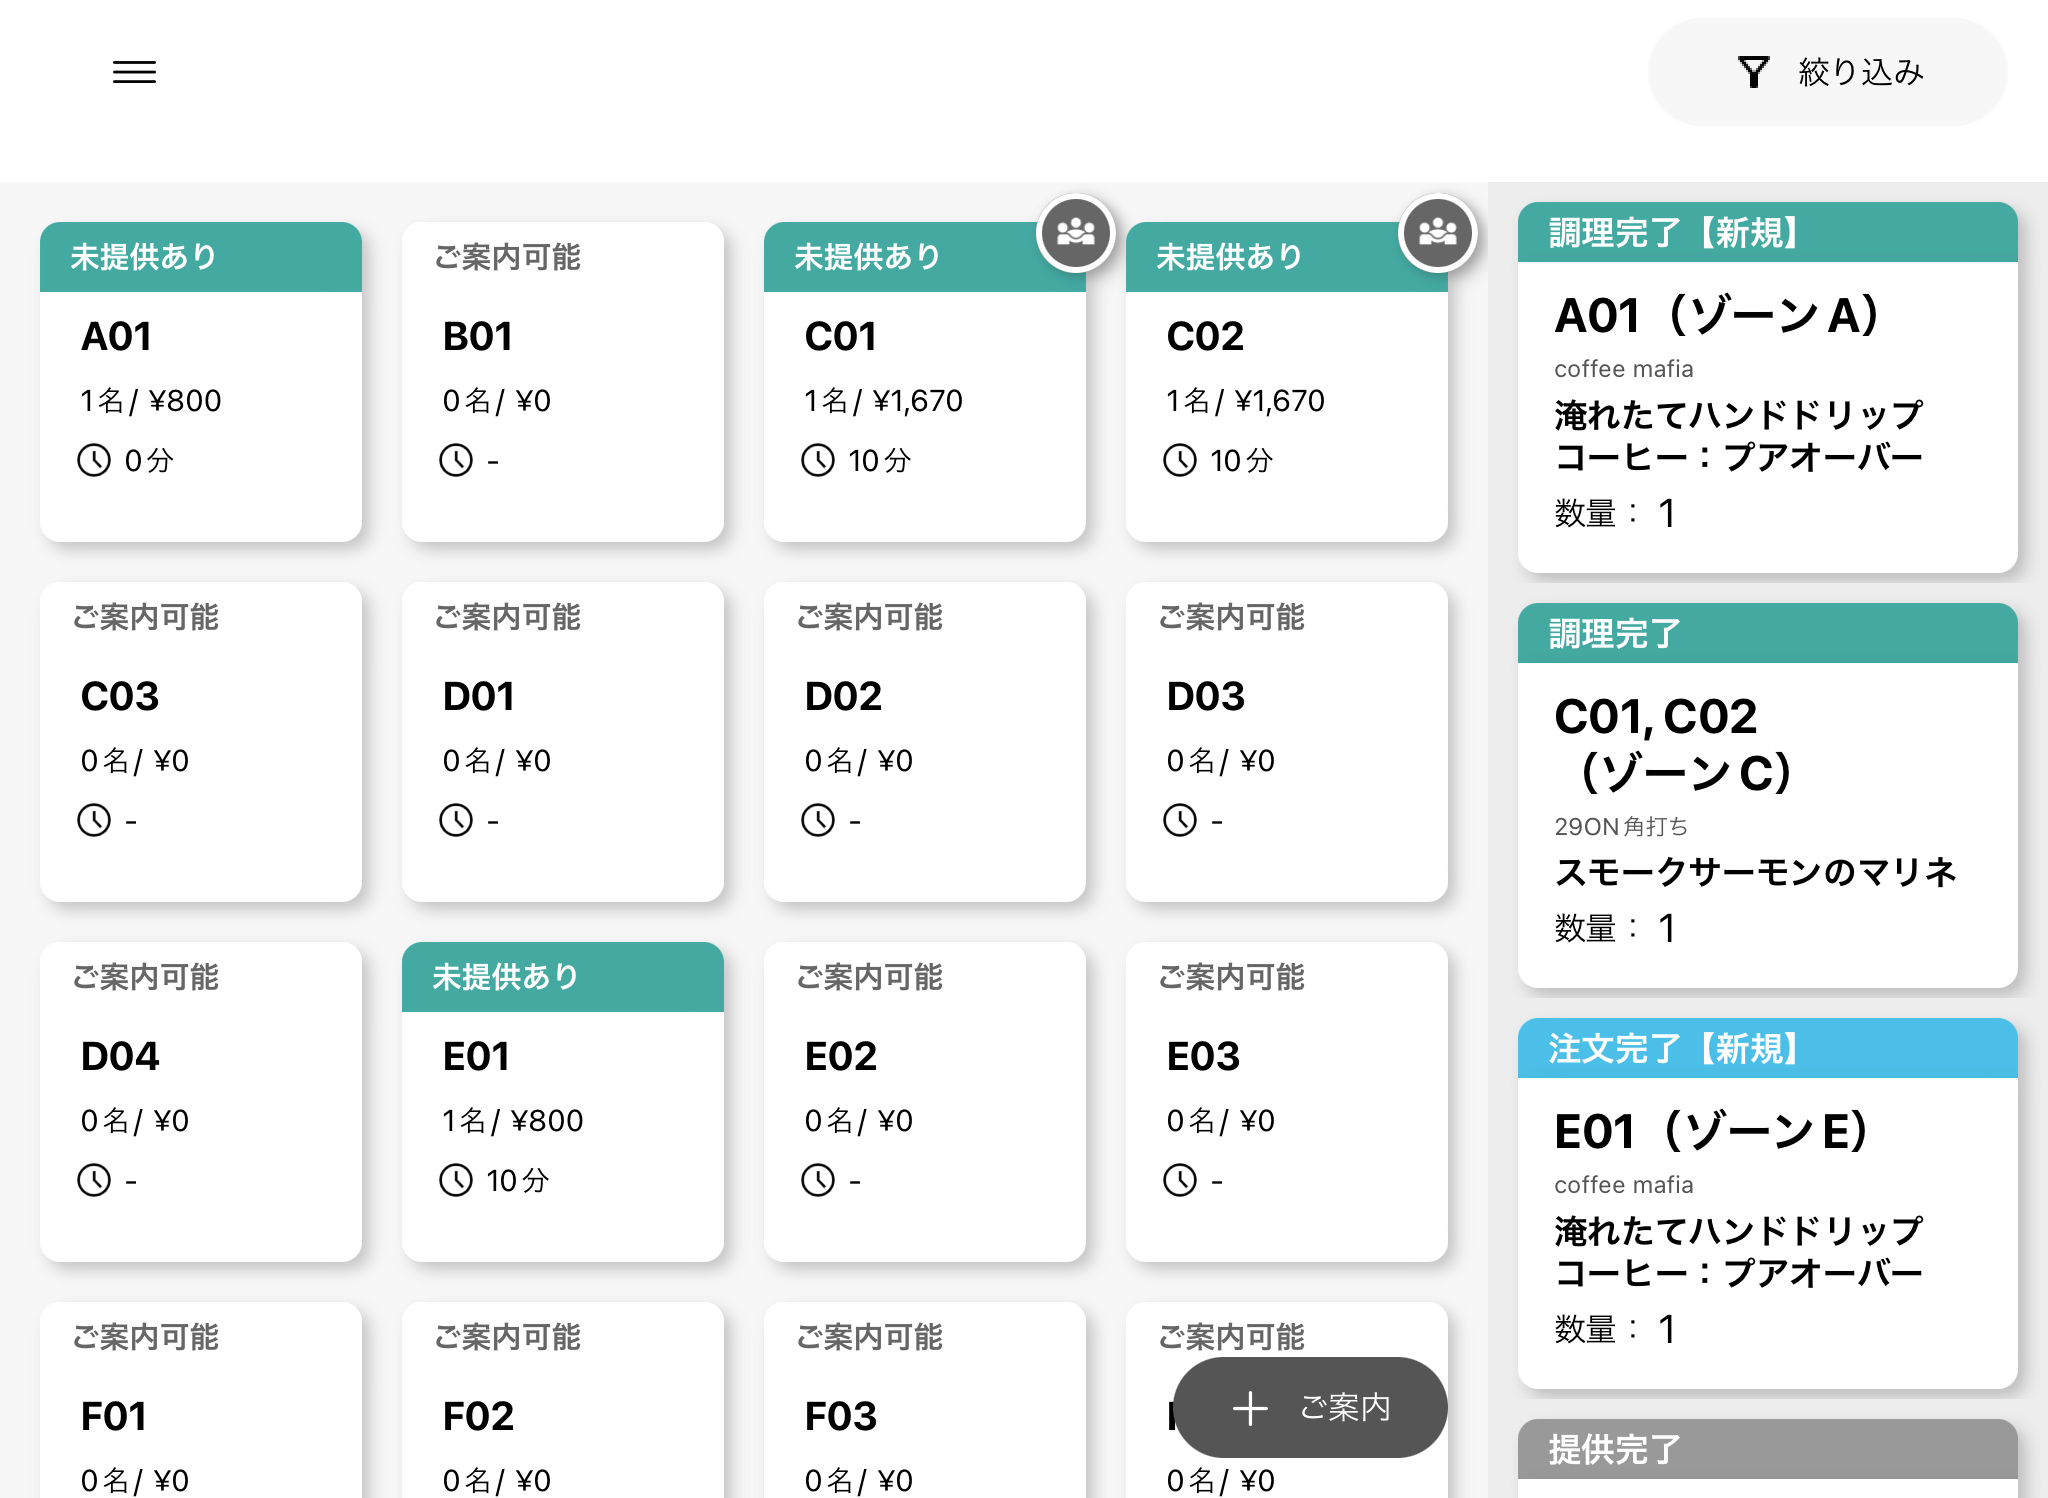Click group icon on table C02

click(1437, 232)
